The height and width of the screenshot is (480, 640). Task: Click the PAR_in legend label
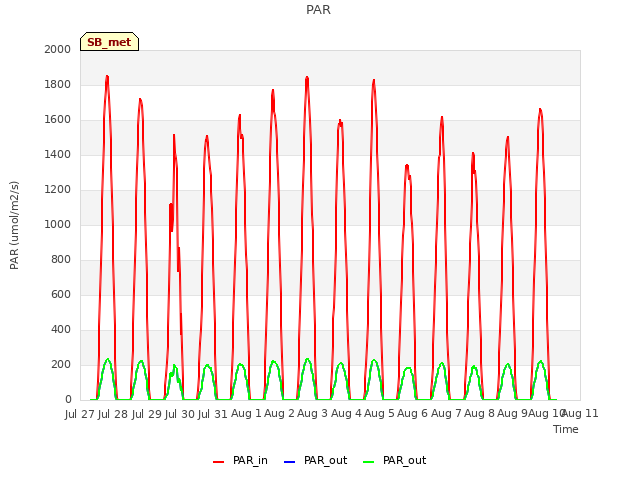(x=250, y=460)
